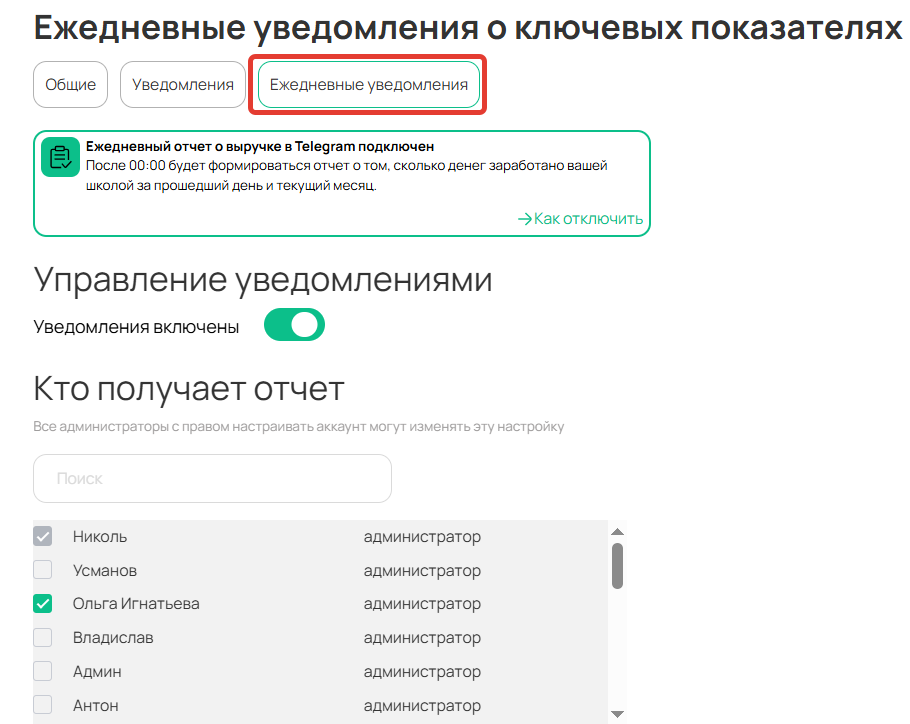This screenshot has width=910, height=724.
Task: Open the Как отключить link
Action: pos(580,219)
